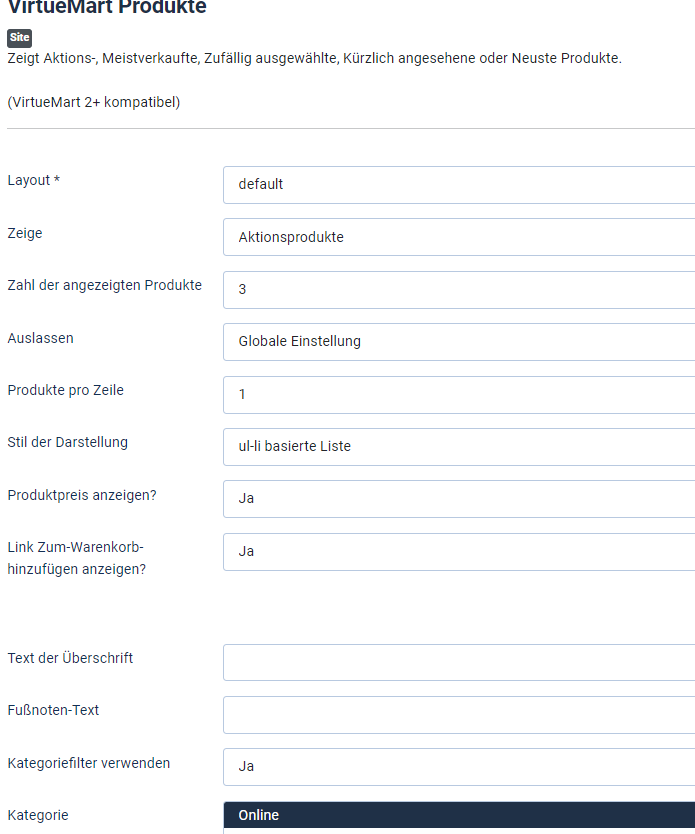Open Stil der Darstellung dropdown

tap(458, 447)
